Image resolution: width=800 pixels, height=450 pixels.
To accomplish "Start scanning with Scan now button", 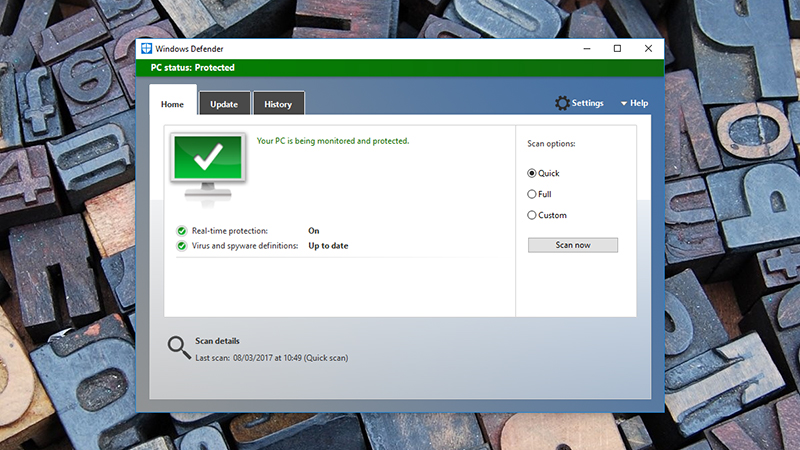I will [572, 245].
